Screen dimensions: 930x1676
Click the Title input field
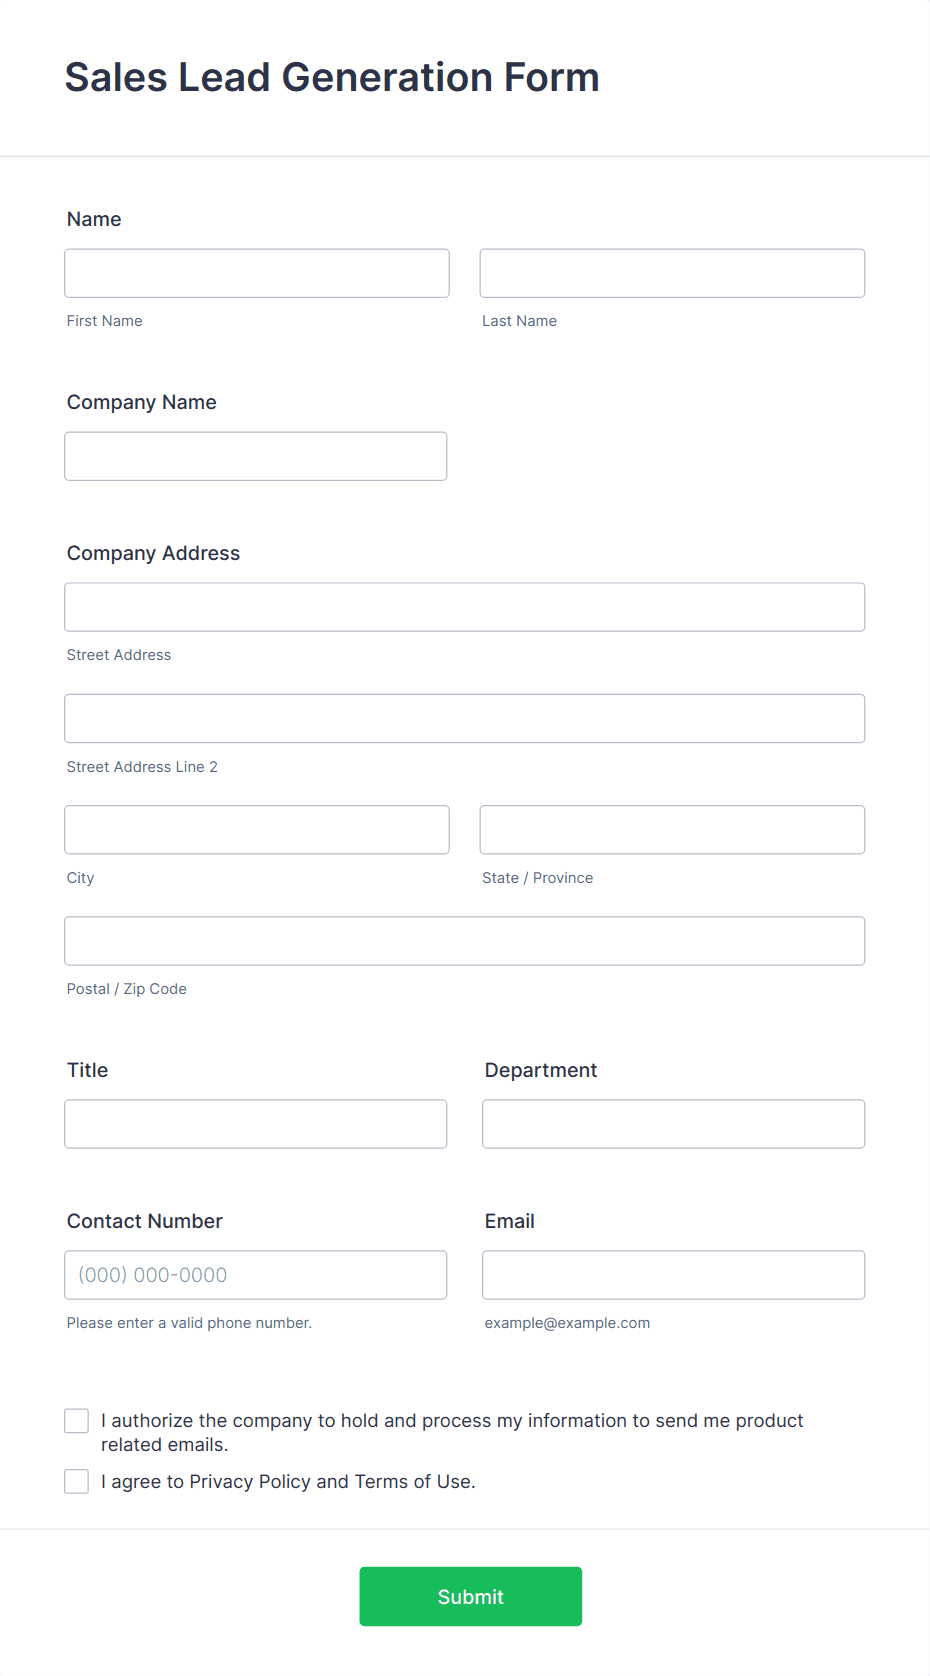(256, 1124)
